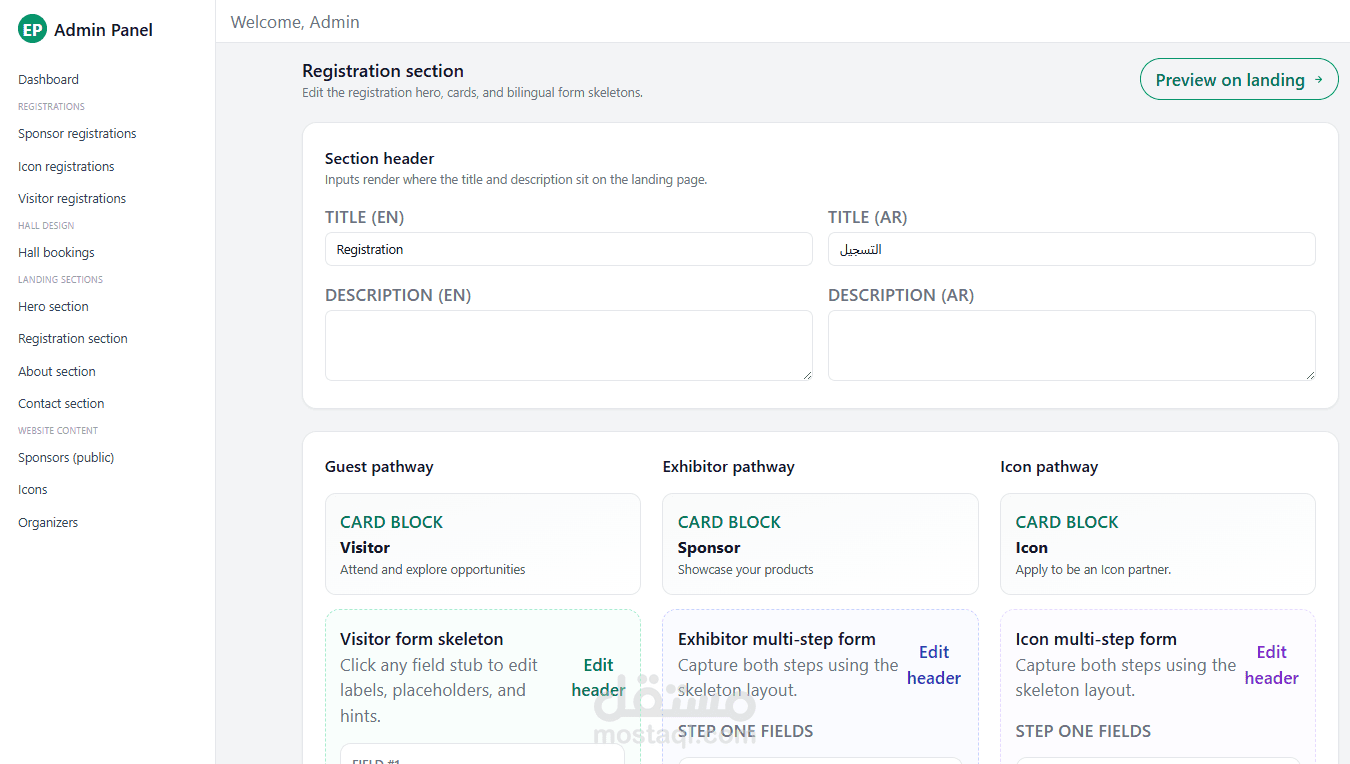
Task: Open the About section editor
Action: [x=57, y=371]
